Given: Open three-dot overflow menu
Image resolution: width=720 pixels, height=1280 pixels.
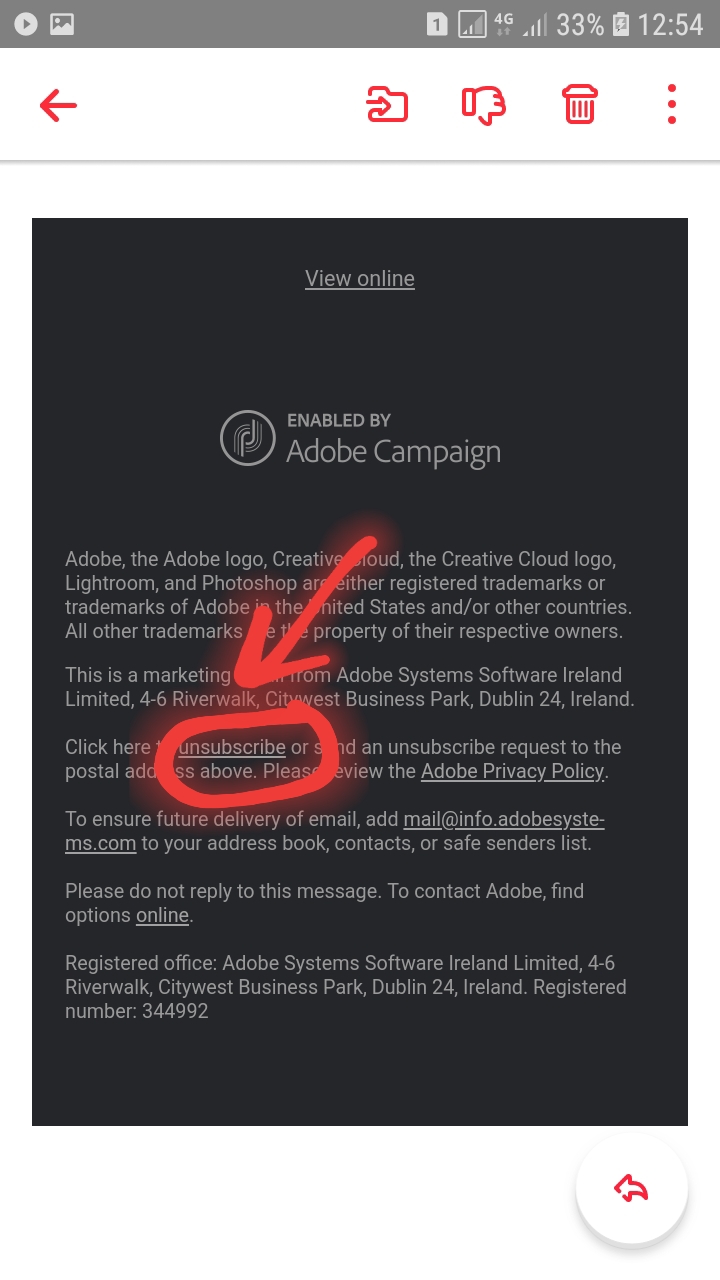Looking at the screenshot, I should pyautogui.click(x=672, y=104).
